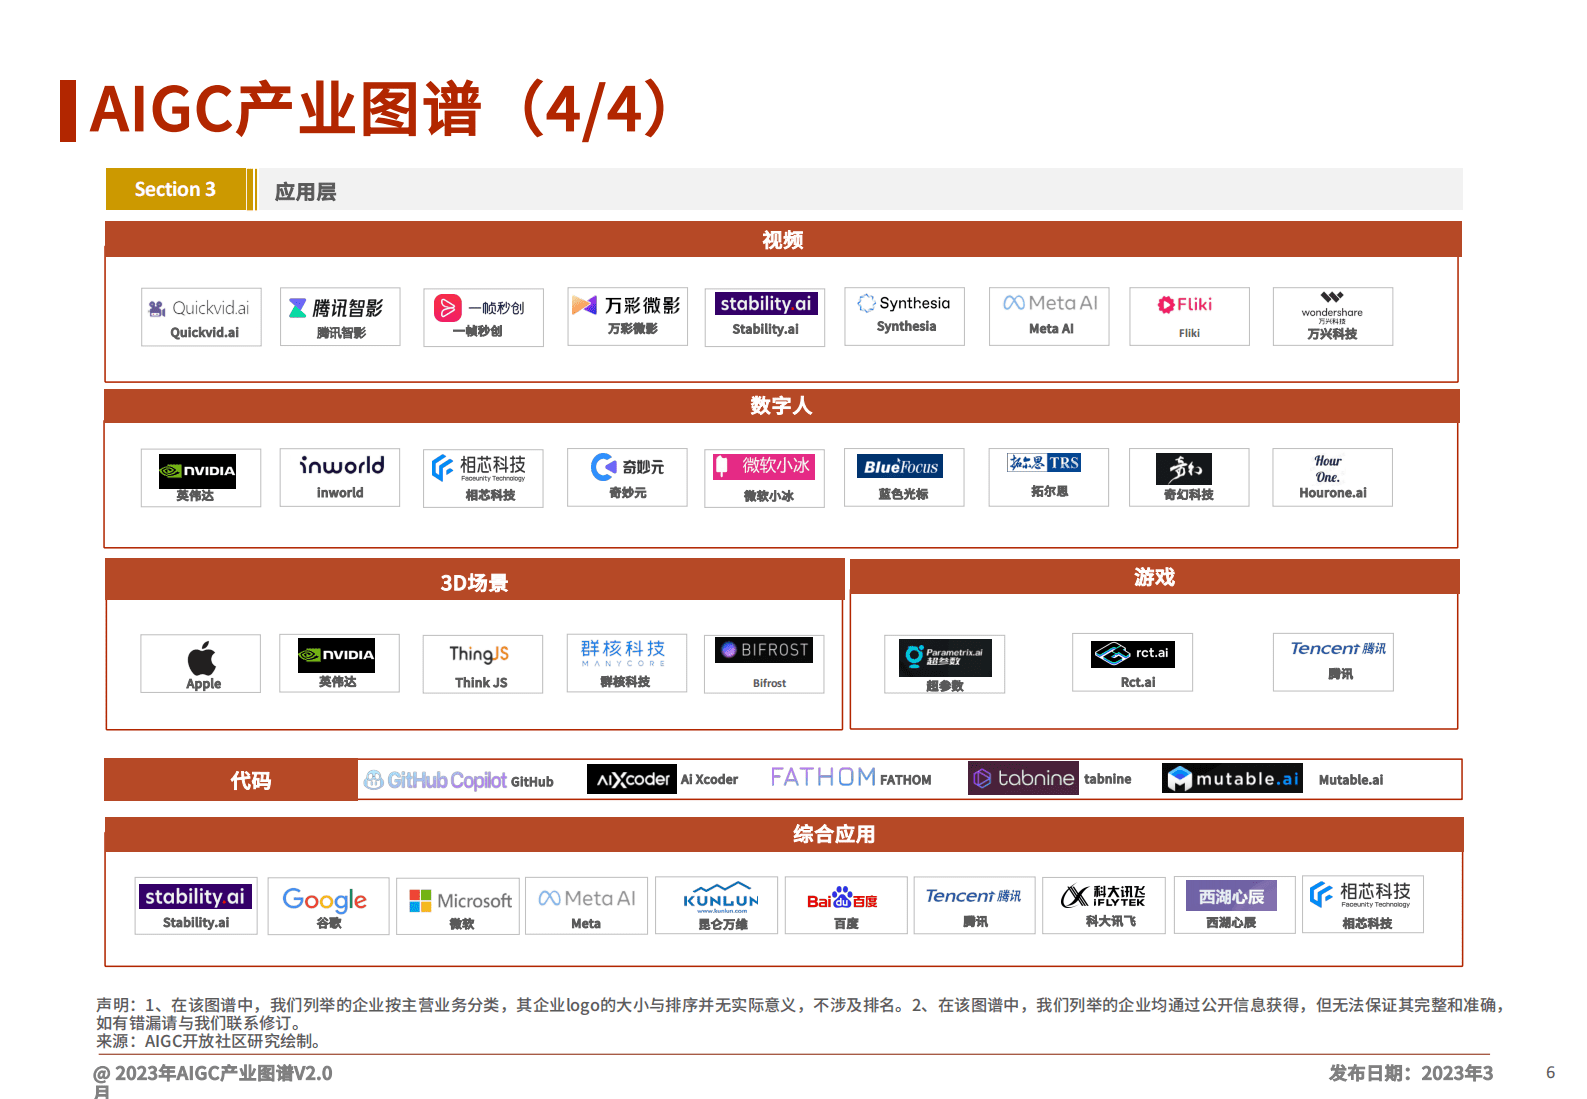Select the rct.ai logo card
1587x1099 pixels.
[1133, 662]
